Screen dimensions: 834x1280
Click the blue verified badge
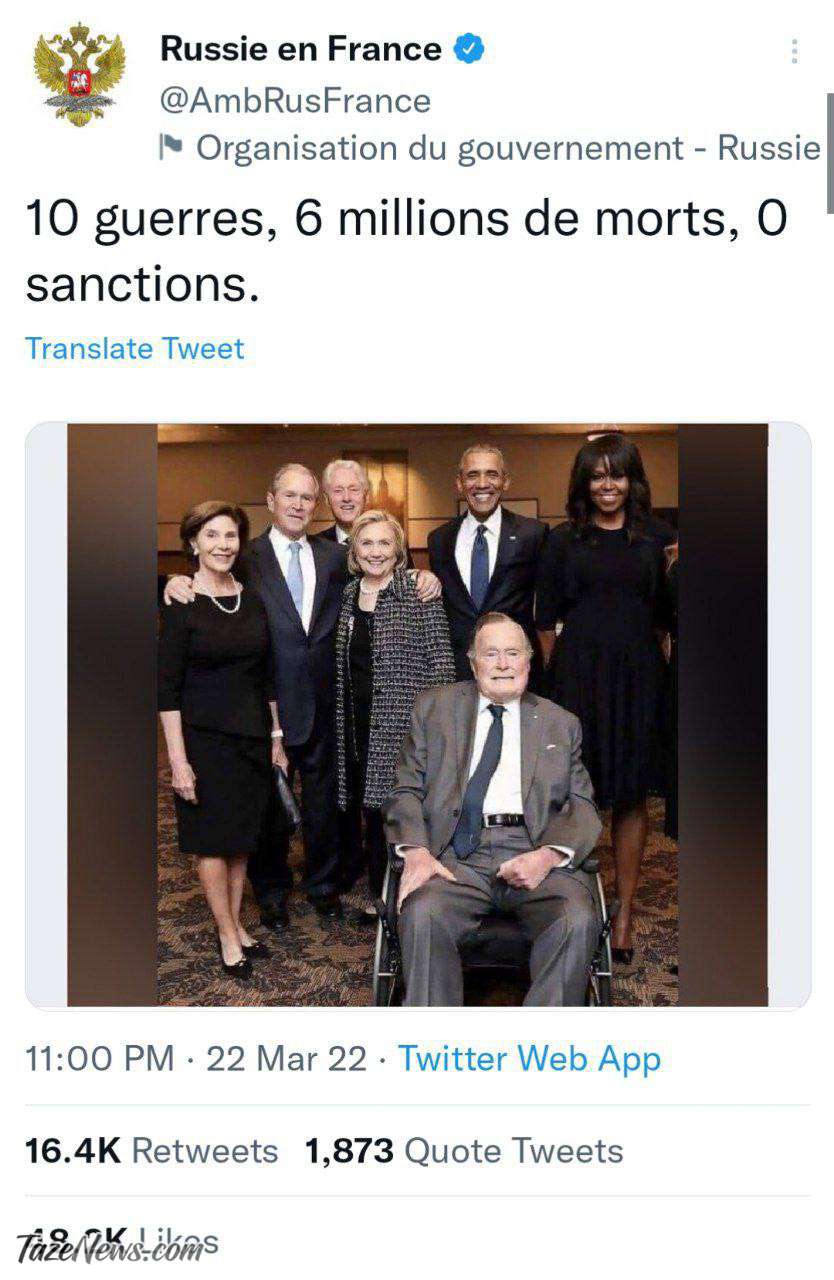click(x=470, y=48)
